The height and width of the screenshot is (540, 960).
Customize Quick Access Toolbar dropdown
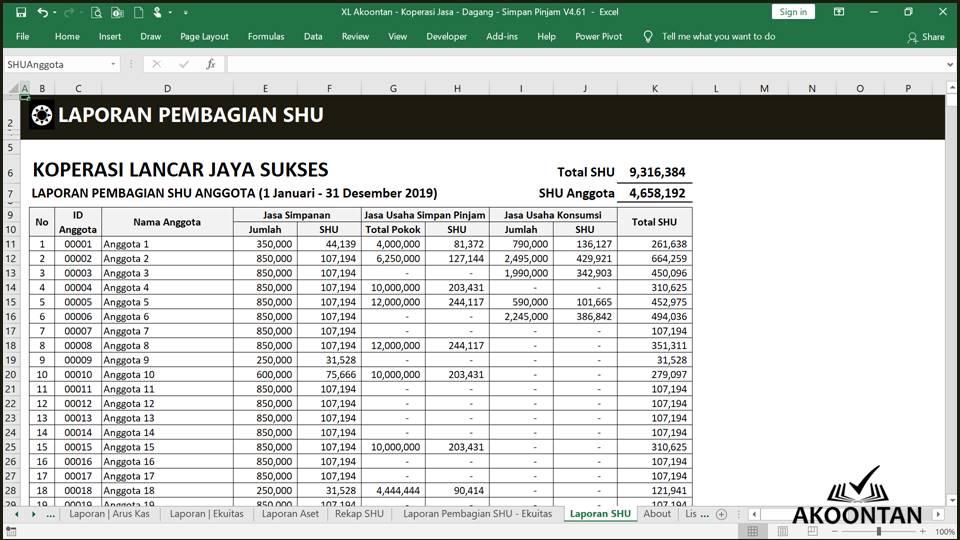point(186,12)
